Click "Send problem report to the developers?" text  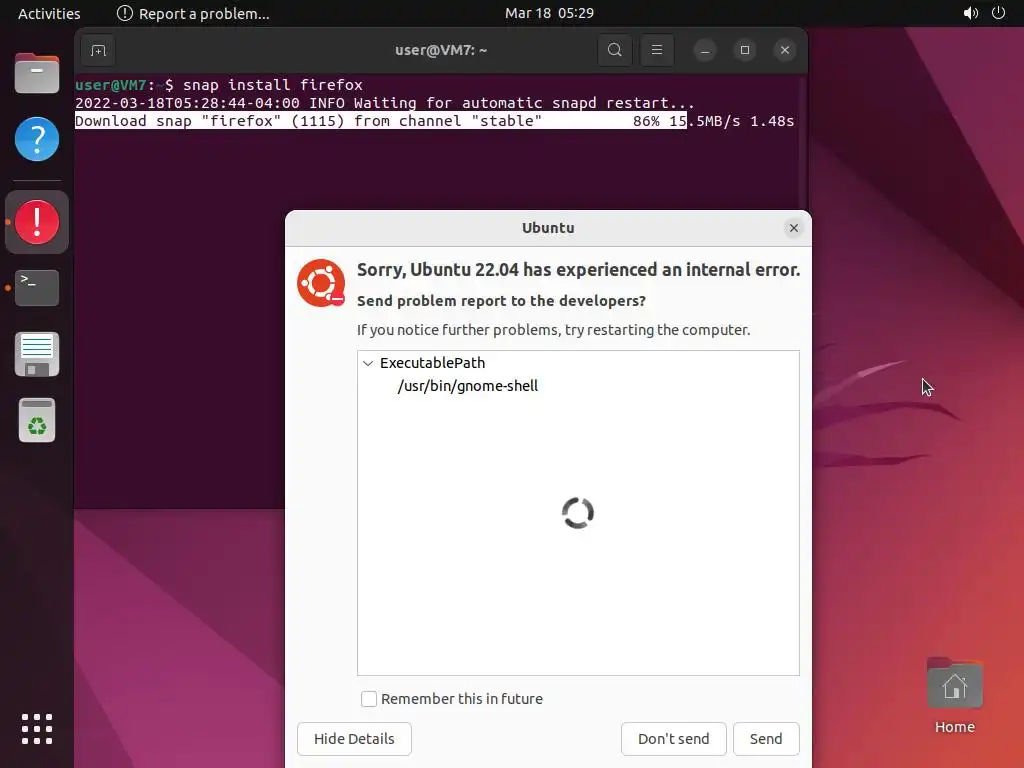tap(501, 301)
